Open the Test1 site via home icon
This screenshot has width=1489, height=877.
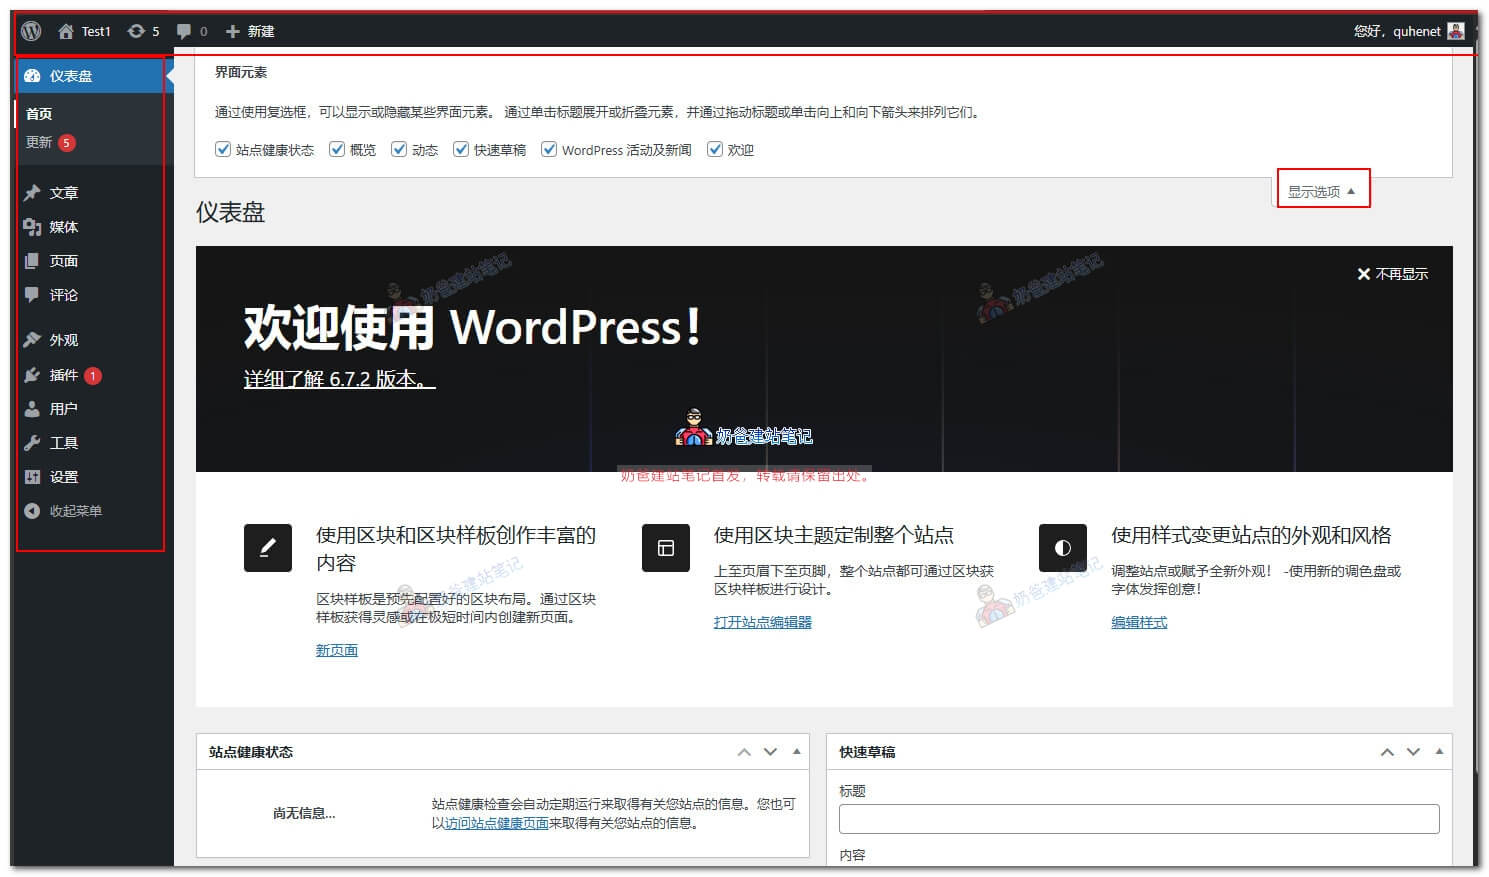pos(66,30)
